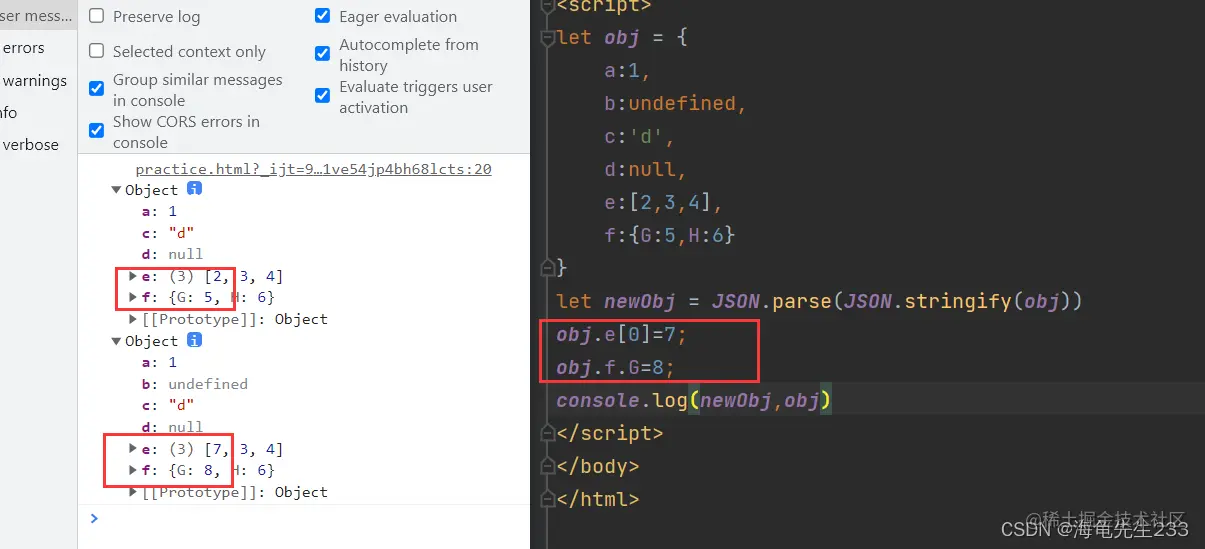Click info icon beside Object containing [2, 3, 4]
Image resolution: width=1205 pixels, height=549 pixels.
[195, 188]
